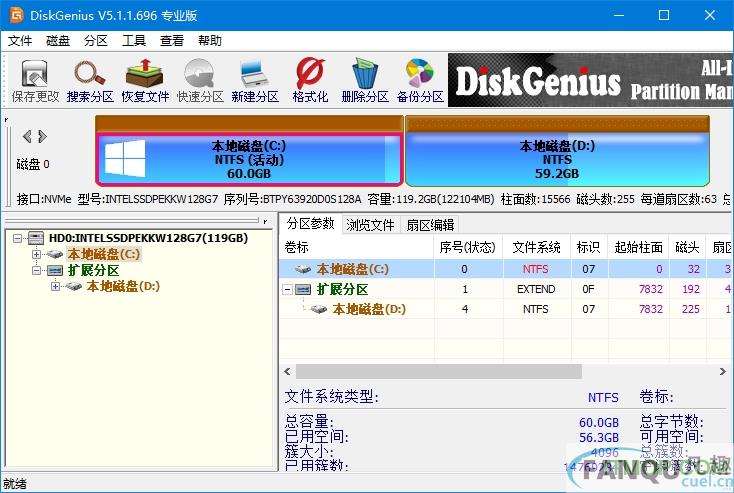Switch to the 扇区编辑 tab
This screenshot has height=493, width=734.
[x=430, y=225]
